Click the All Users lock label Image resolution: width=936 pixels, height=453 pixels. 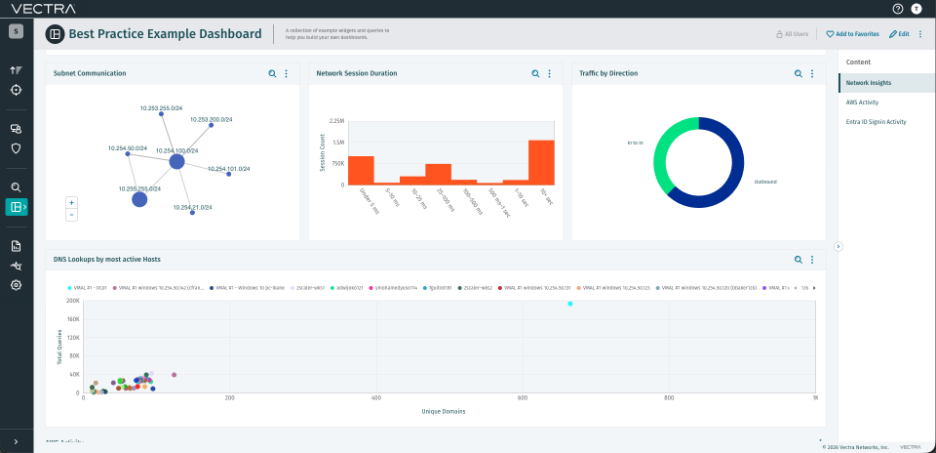click(792, 34)
